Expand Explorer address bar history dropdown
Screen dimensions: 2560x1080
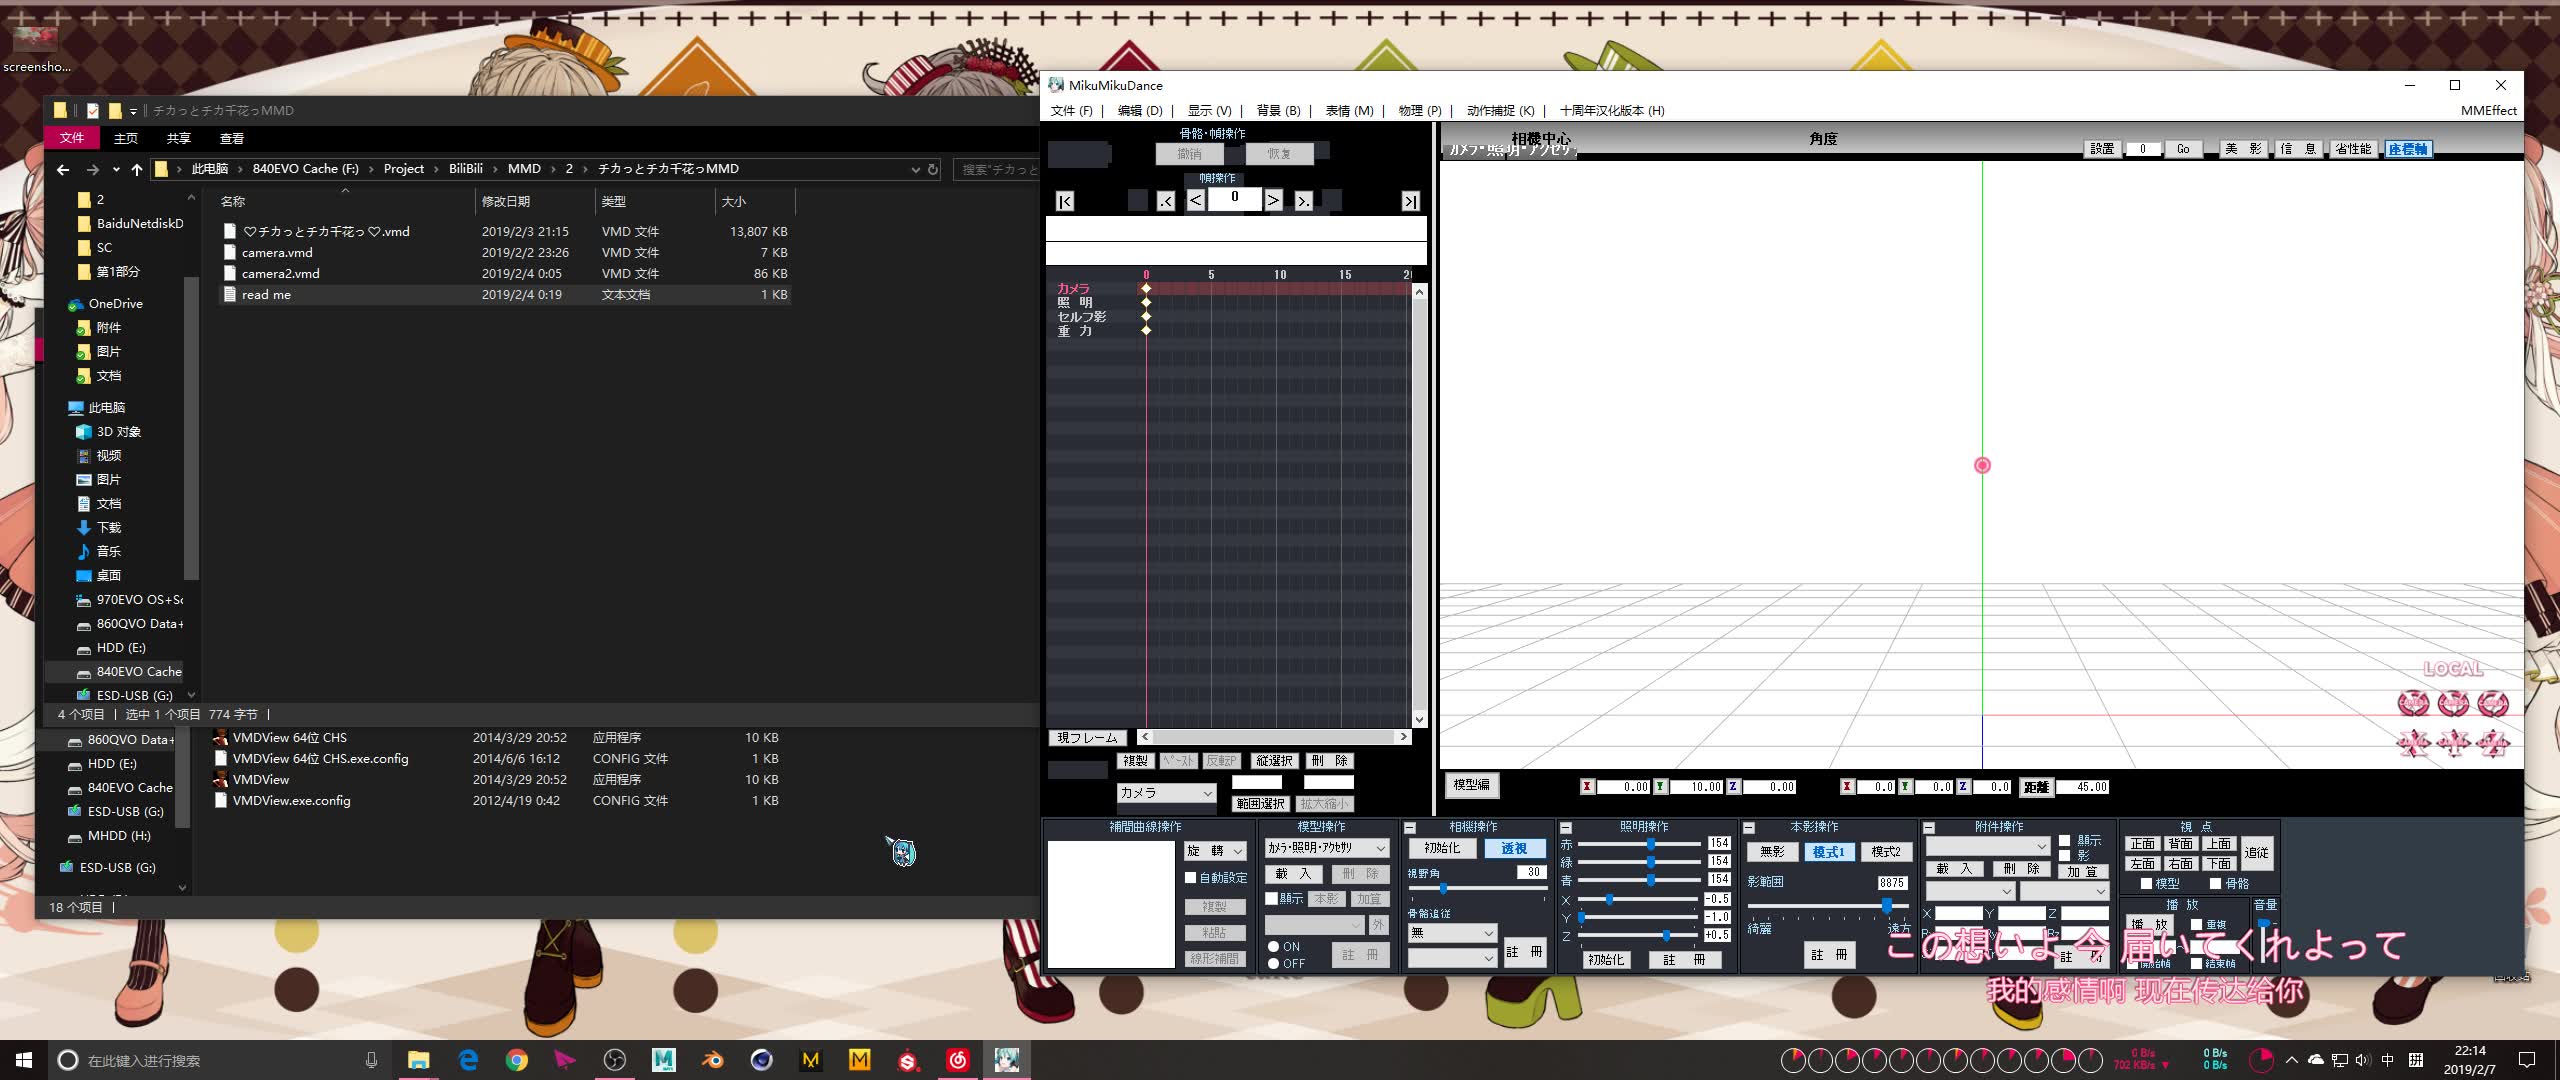pos(915,169)
